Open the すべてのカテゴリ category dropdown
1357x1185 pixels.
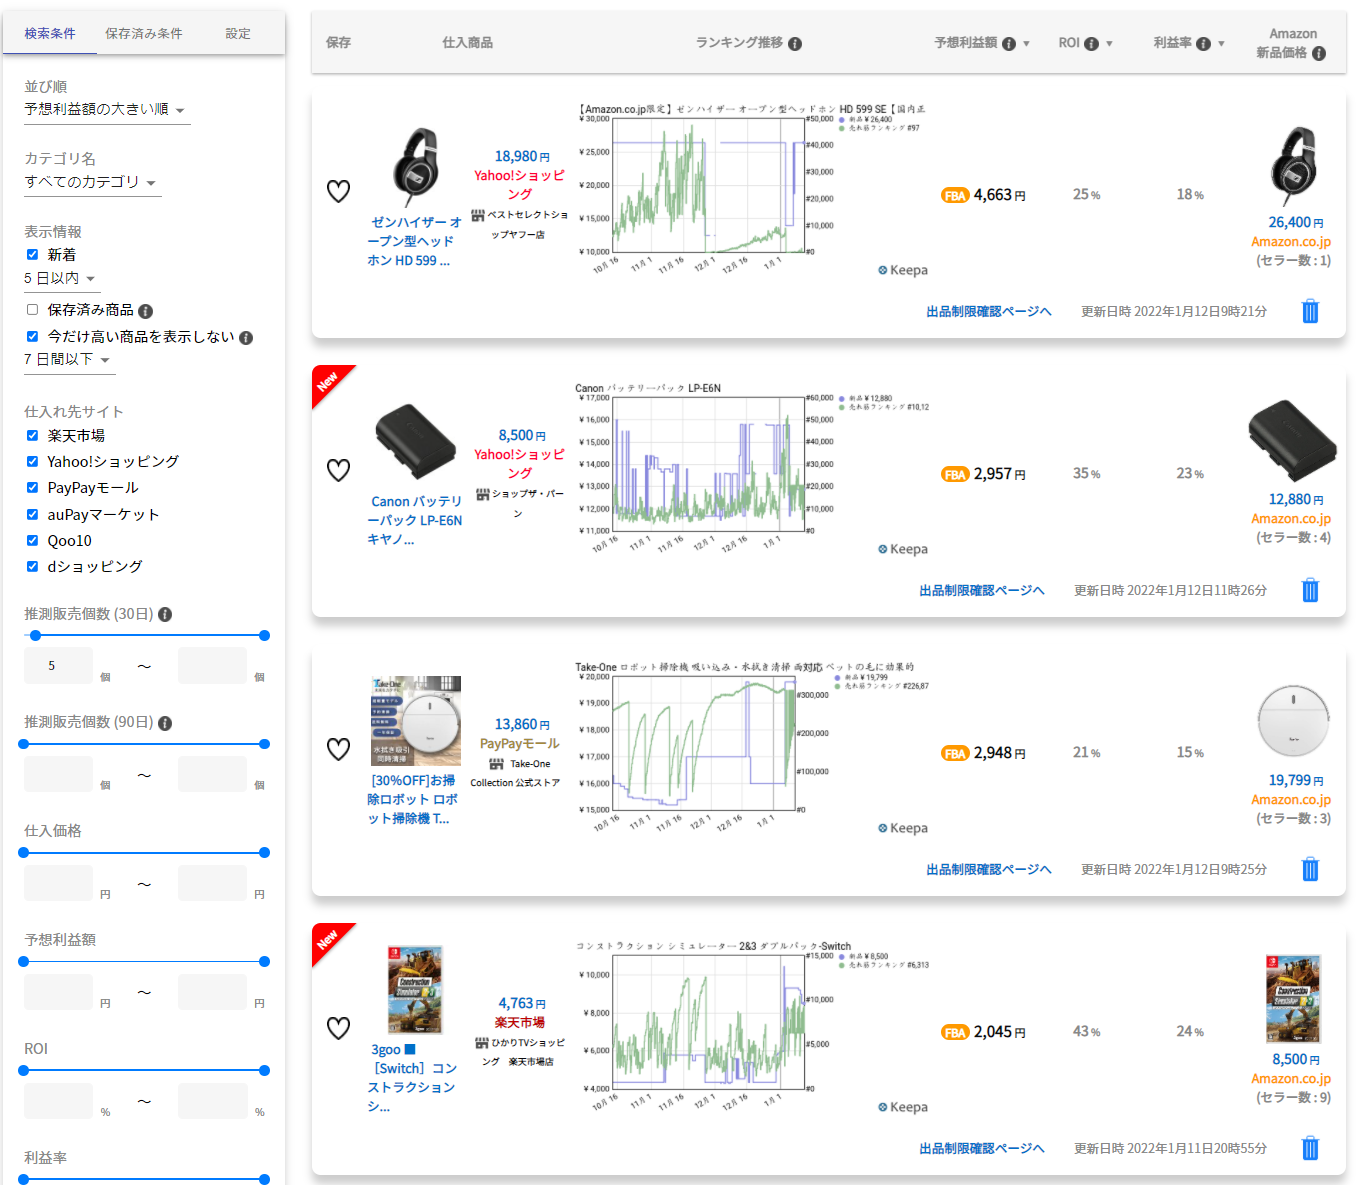pos(93,183)
